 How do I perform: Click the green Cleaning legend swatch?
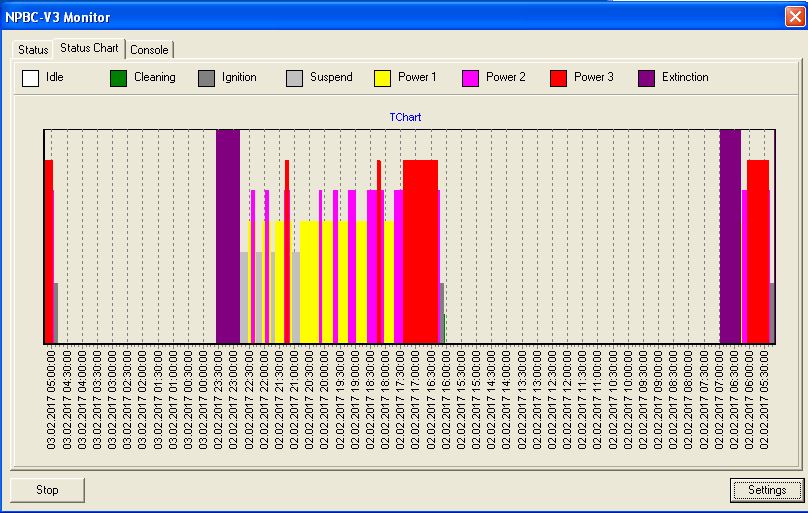pyautogui.click(x=118, y=78)
